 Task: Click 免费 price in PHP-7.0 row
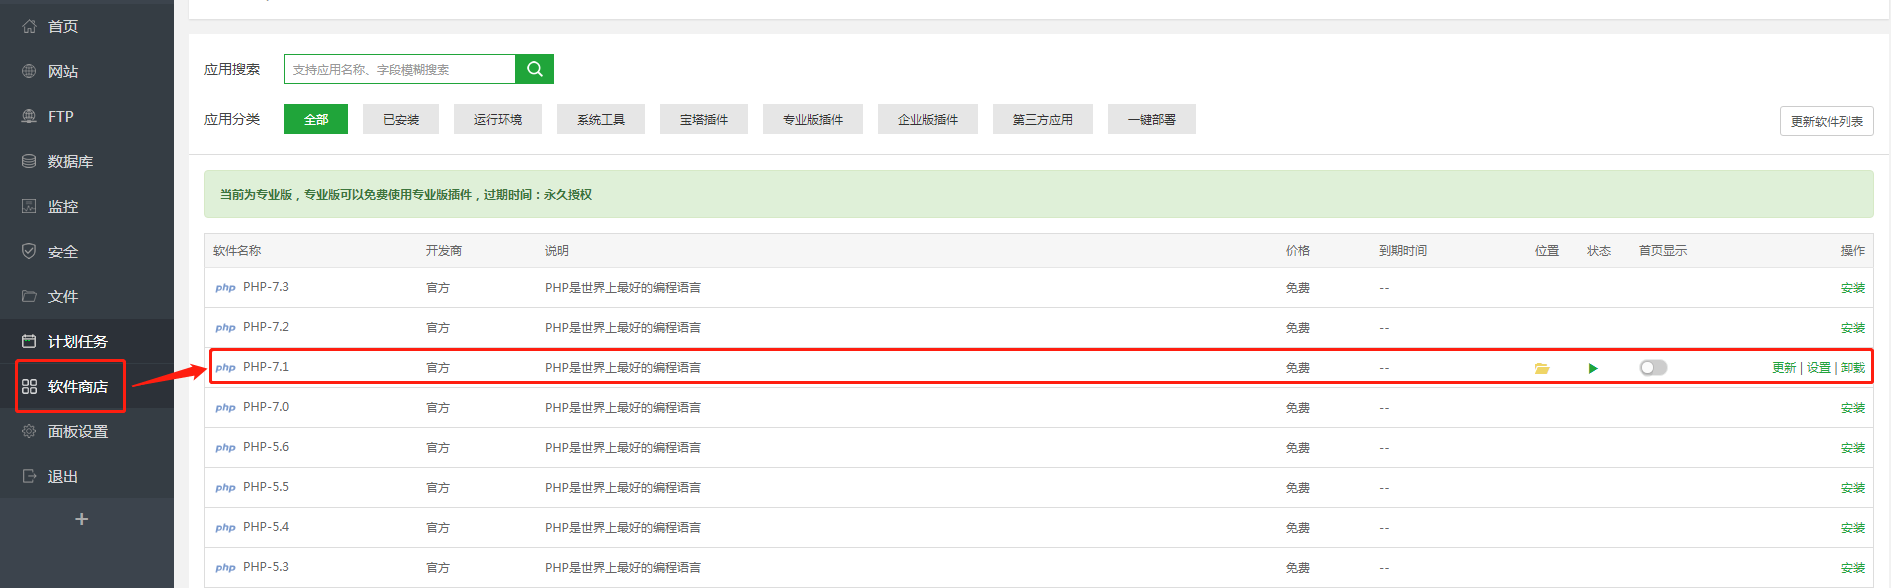(x=1298, y=408)
